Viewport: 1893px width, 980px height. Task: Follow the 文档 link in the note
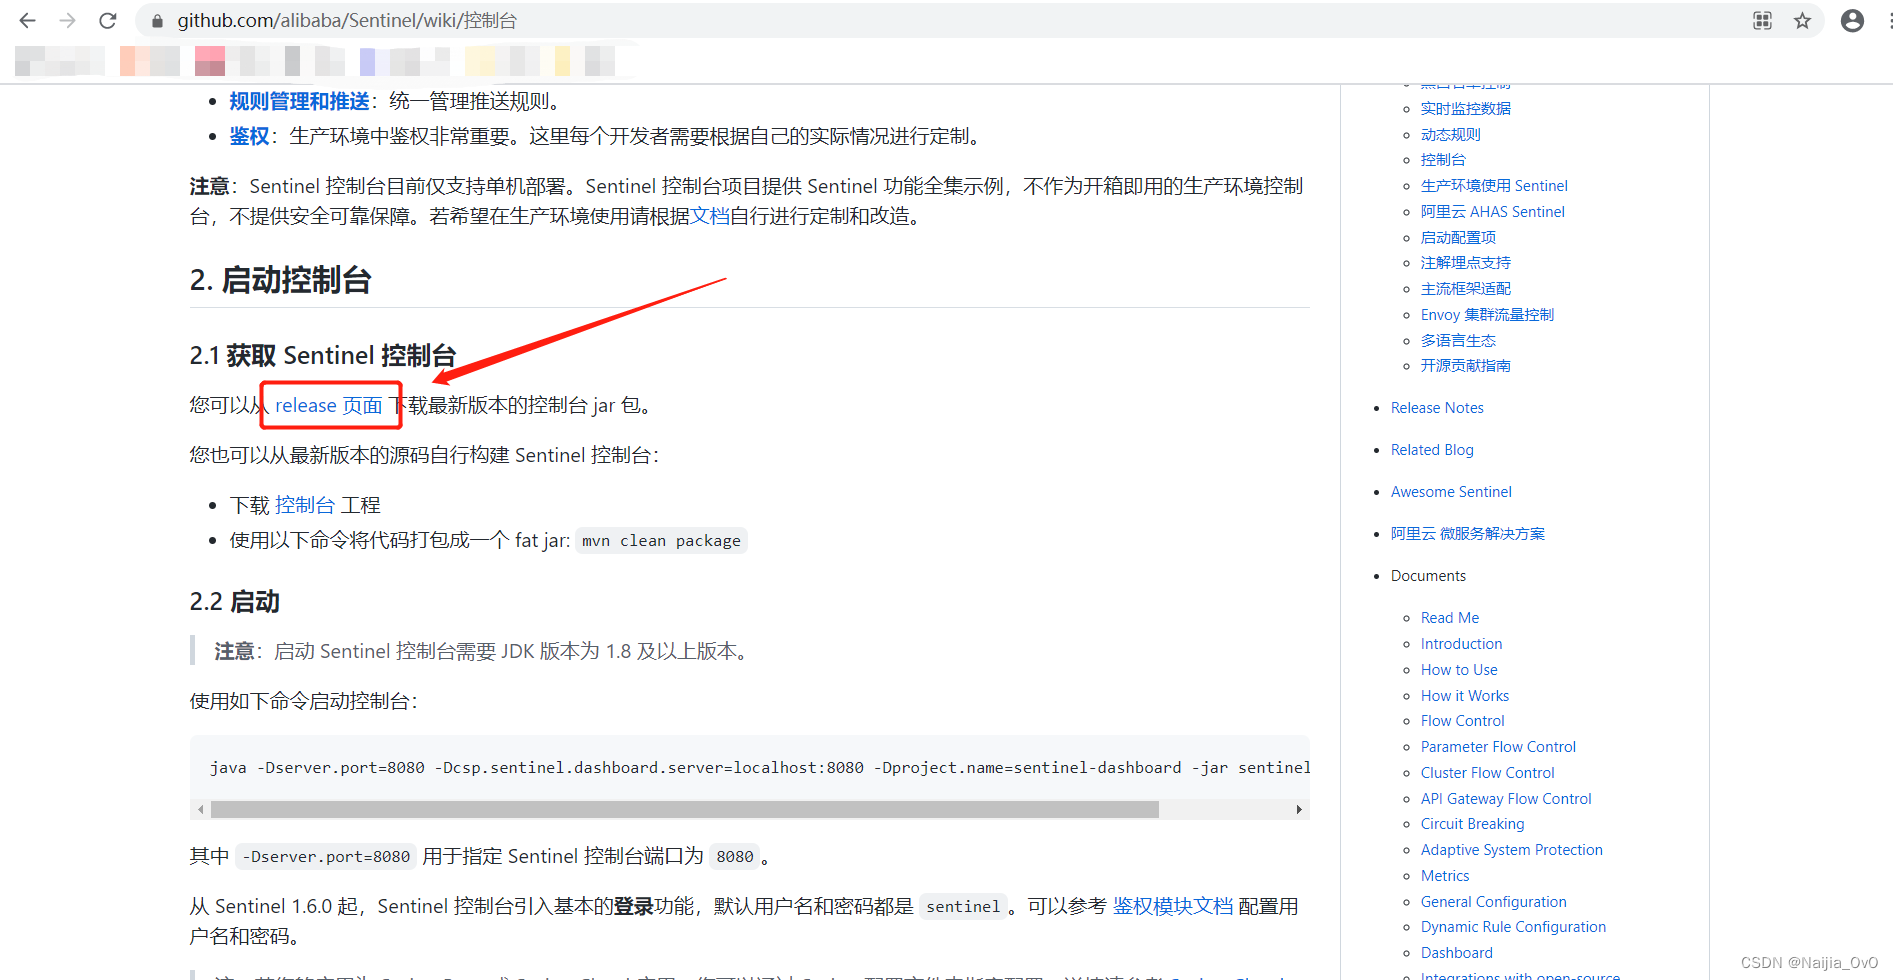[710, 216]
